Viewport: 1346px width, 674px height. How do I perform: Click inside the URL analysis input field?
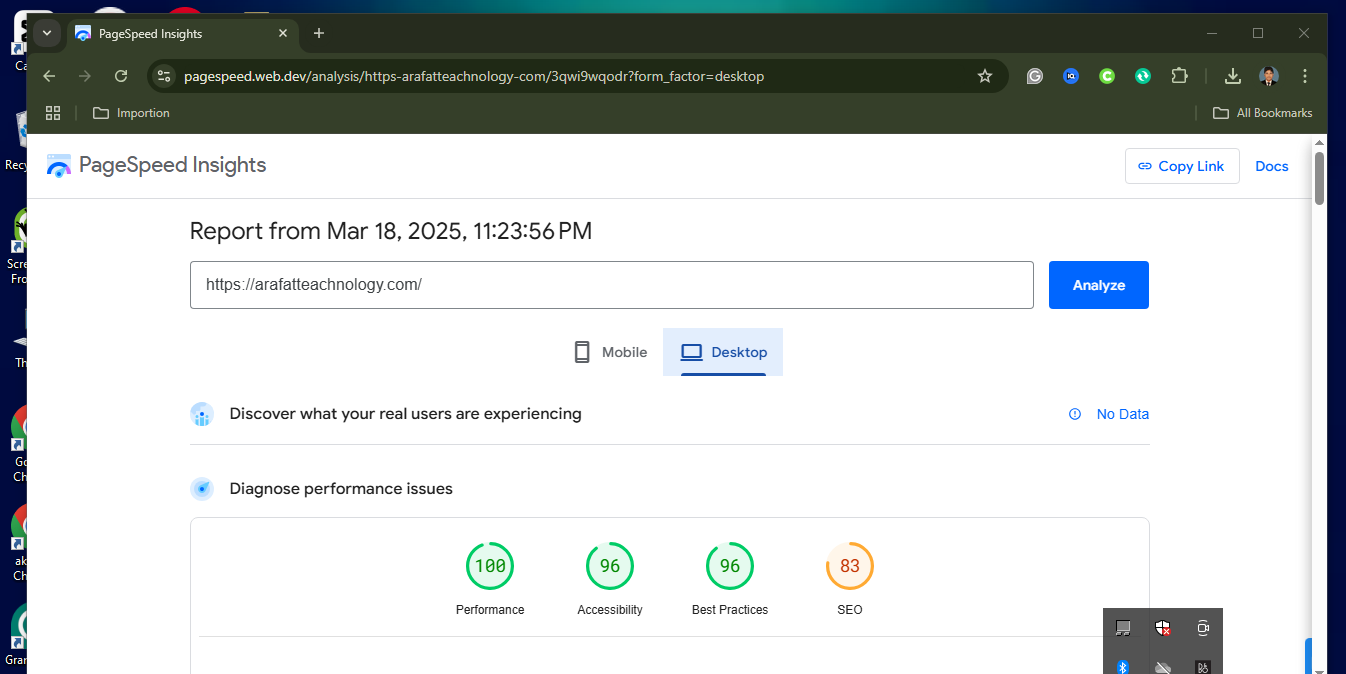[x=612, y=285]
